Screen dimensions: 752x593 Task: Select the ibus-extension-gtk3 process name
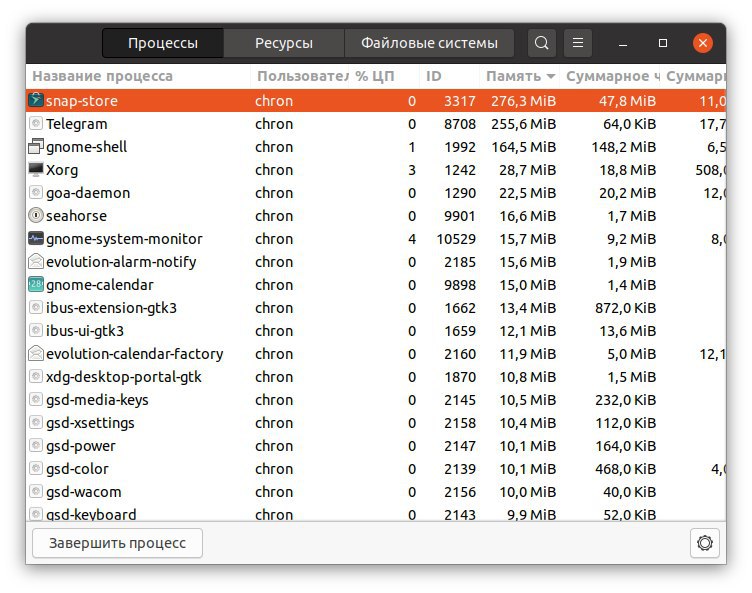pyautogui.click(x=111, y=308)
